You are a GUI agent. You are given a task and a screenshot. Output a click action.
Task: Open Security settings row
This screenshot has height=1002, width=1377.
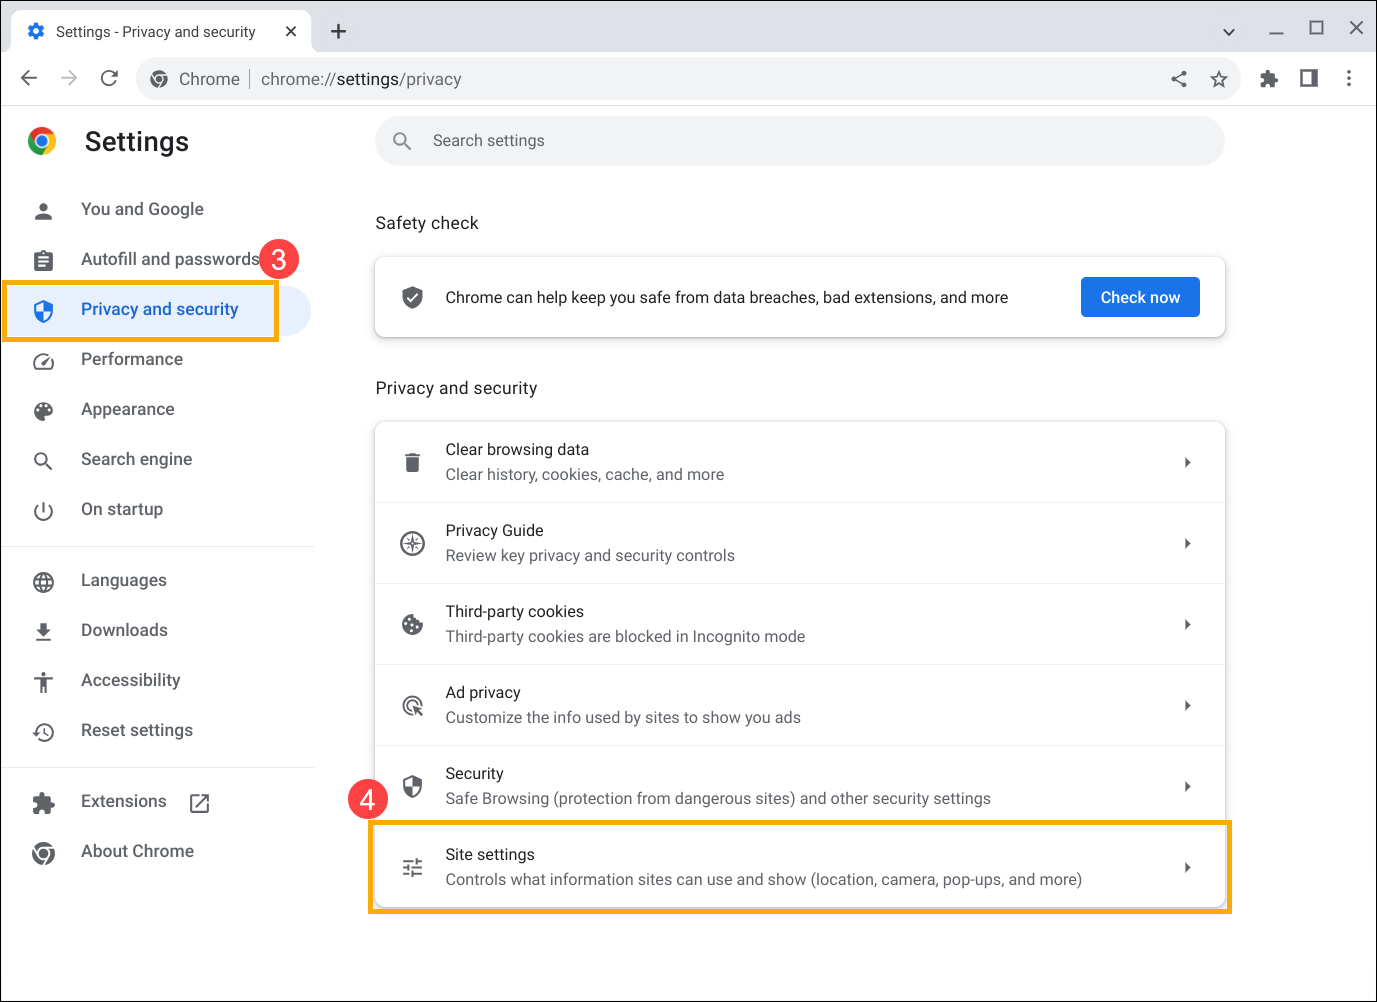pos(800,786)
